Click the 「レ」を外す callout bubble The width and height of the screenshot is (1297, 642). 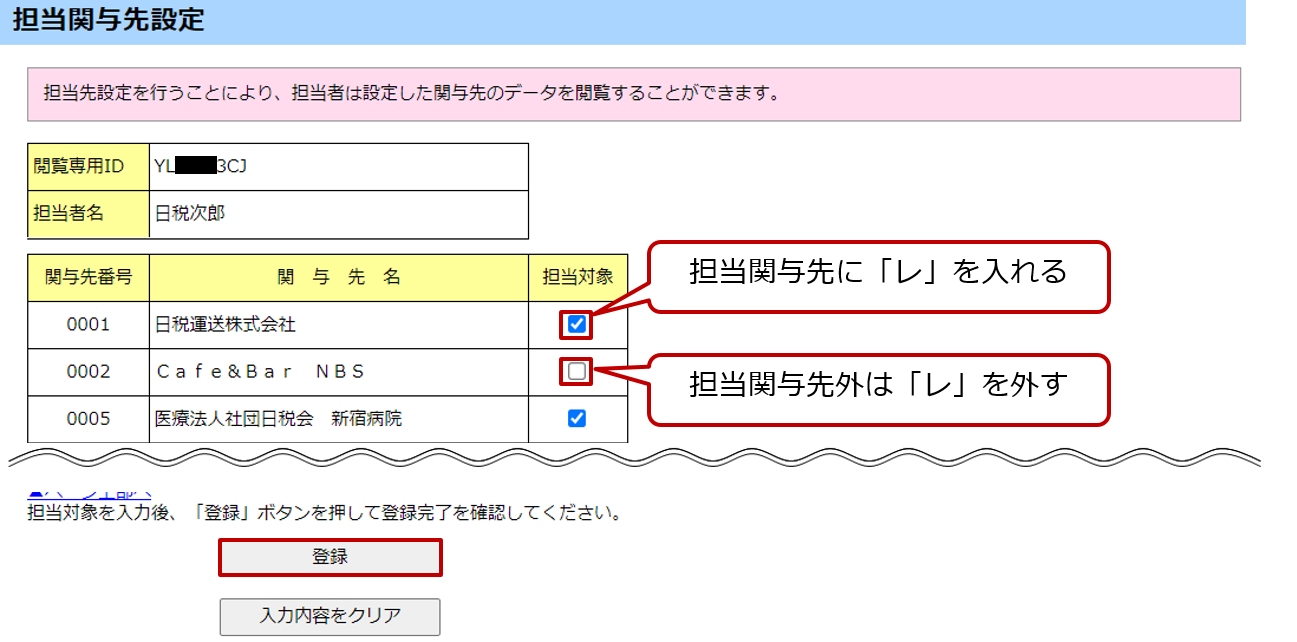(879, 386)
